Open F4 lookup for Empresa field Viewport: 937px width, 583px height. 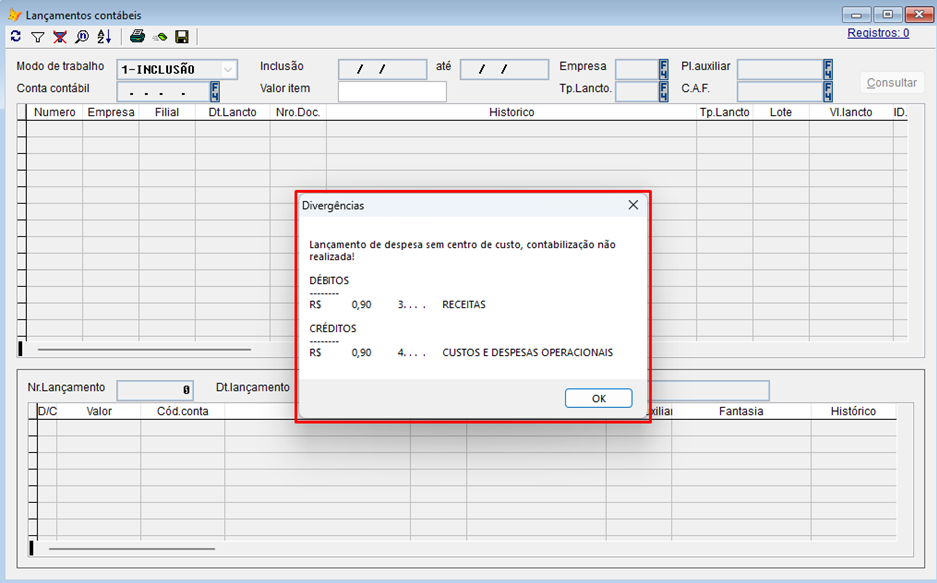click(663, 69)
